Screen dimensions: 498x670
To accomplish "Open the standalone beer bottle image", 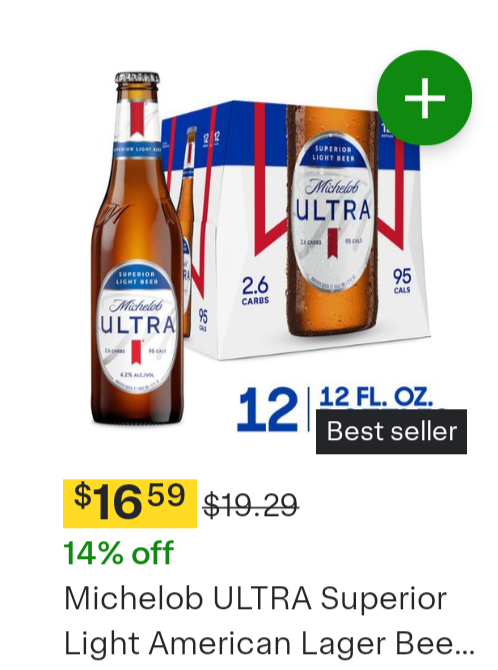I will click(137, 249).
